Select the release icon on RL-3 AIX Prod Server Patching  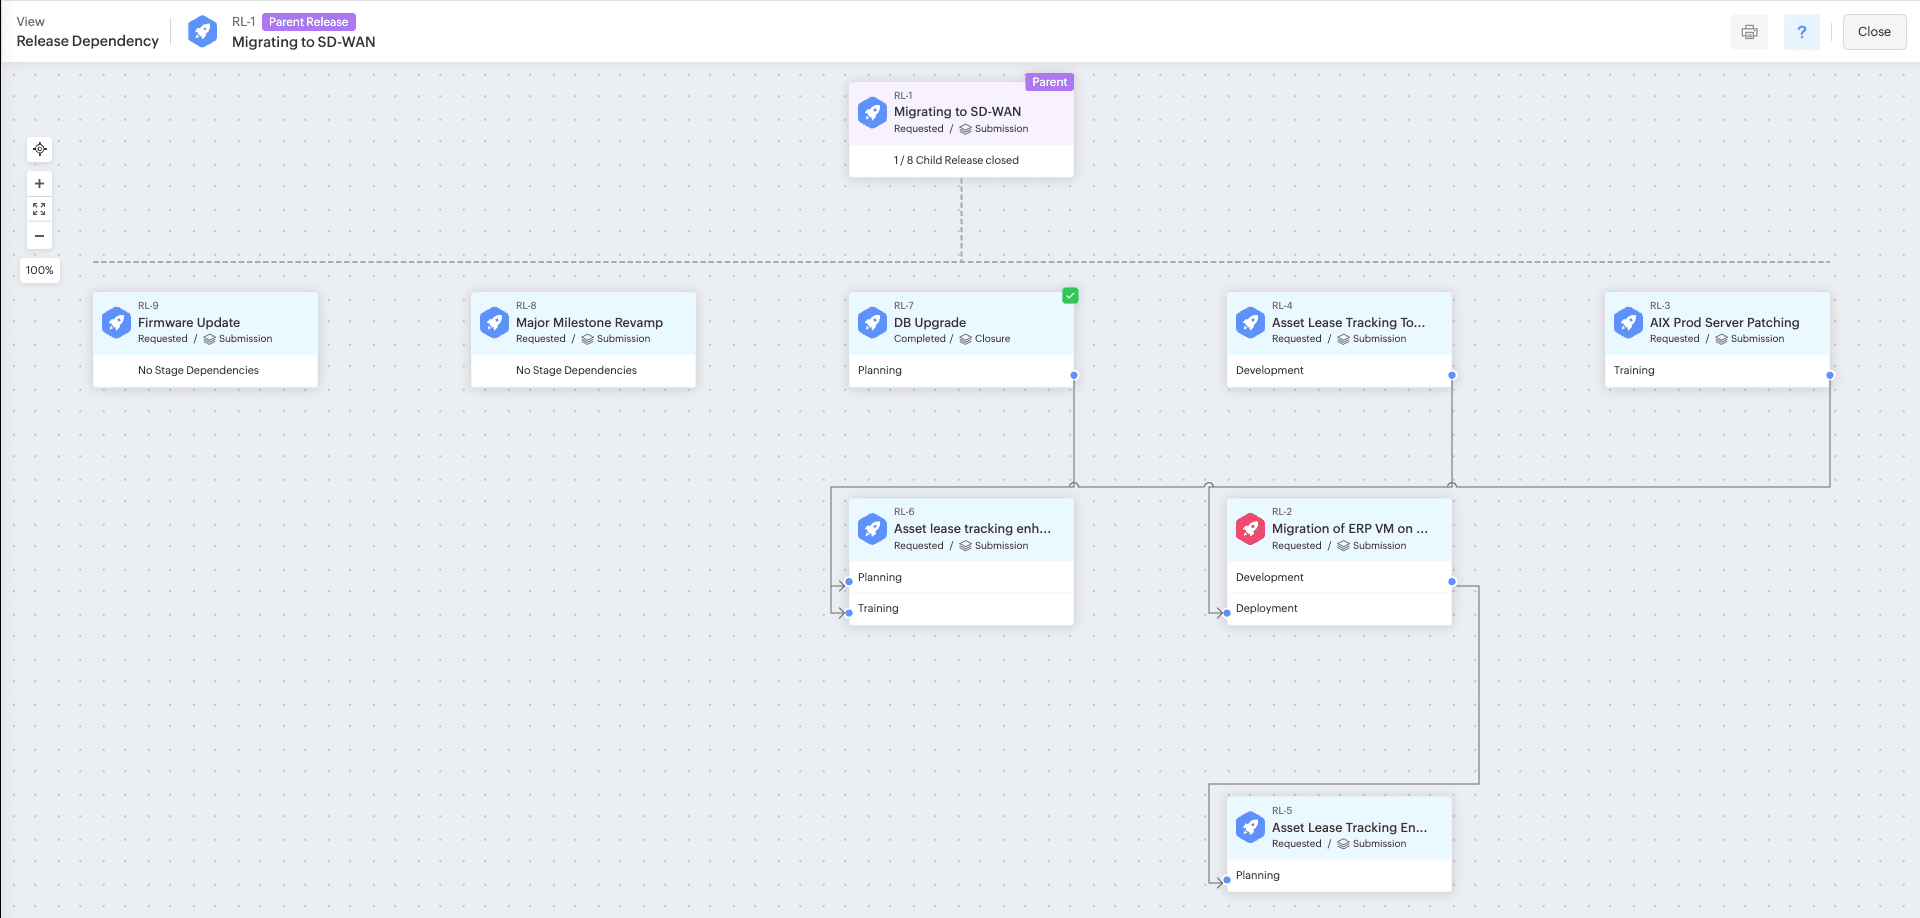[x=1627, y=322]
